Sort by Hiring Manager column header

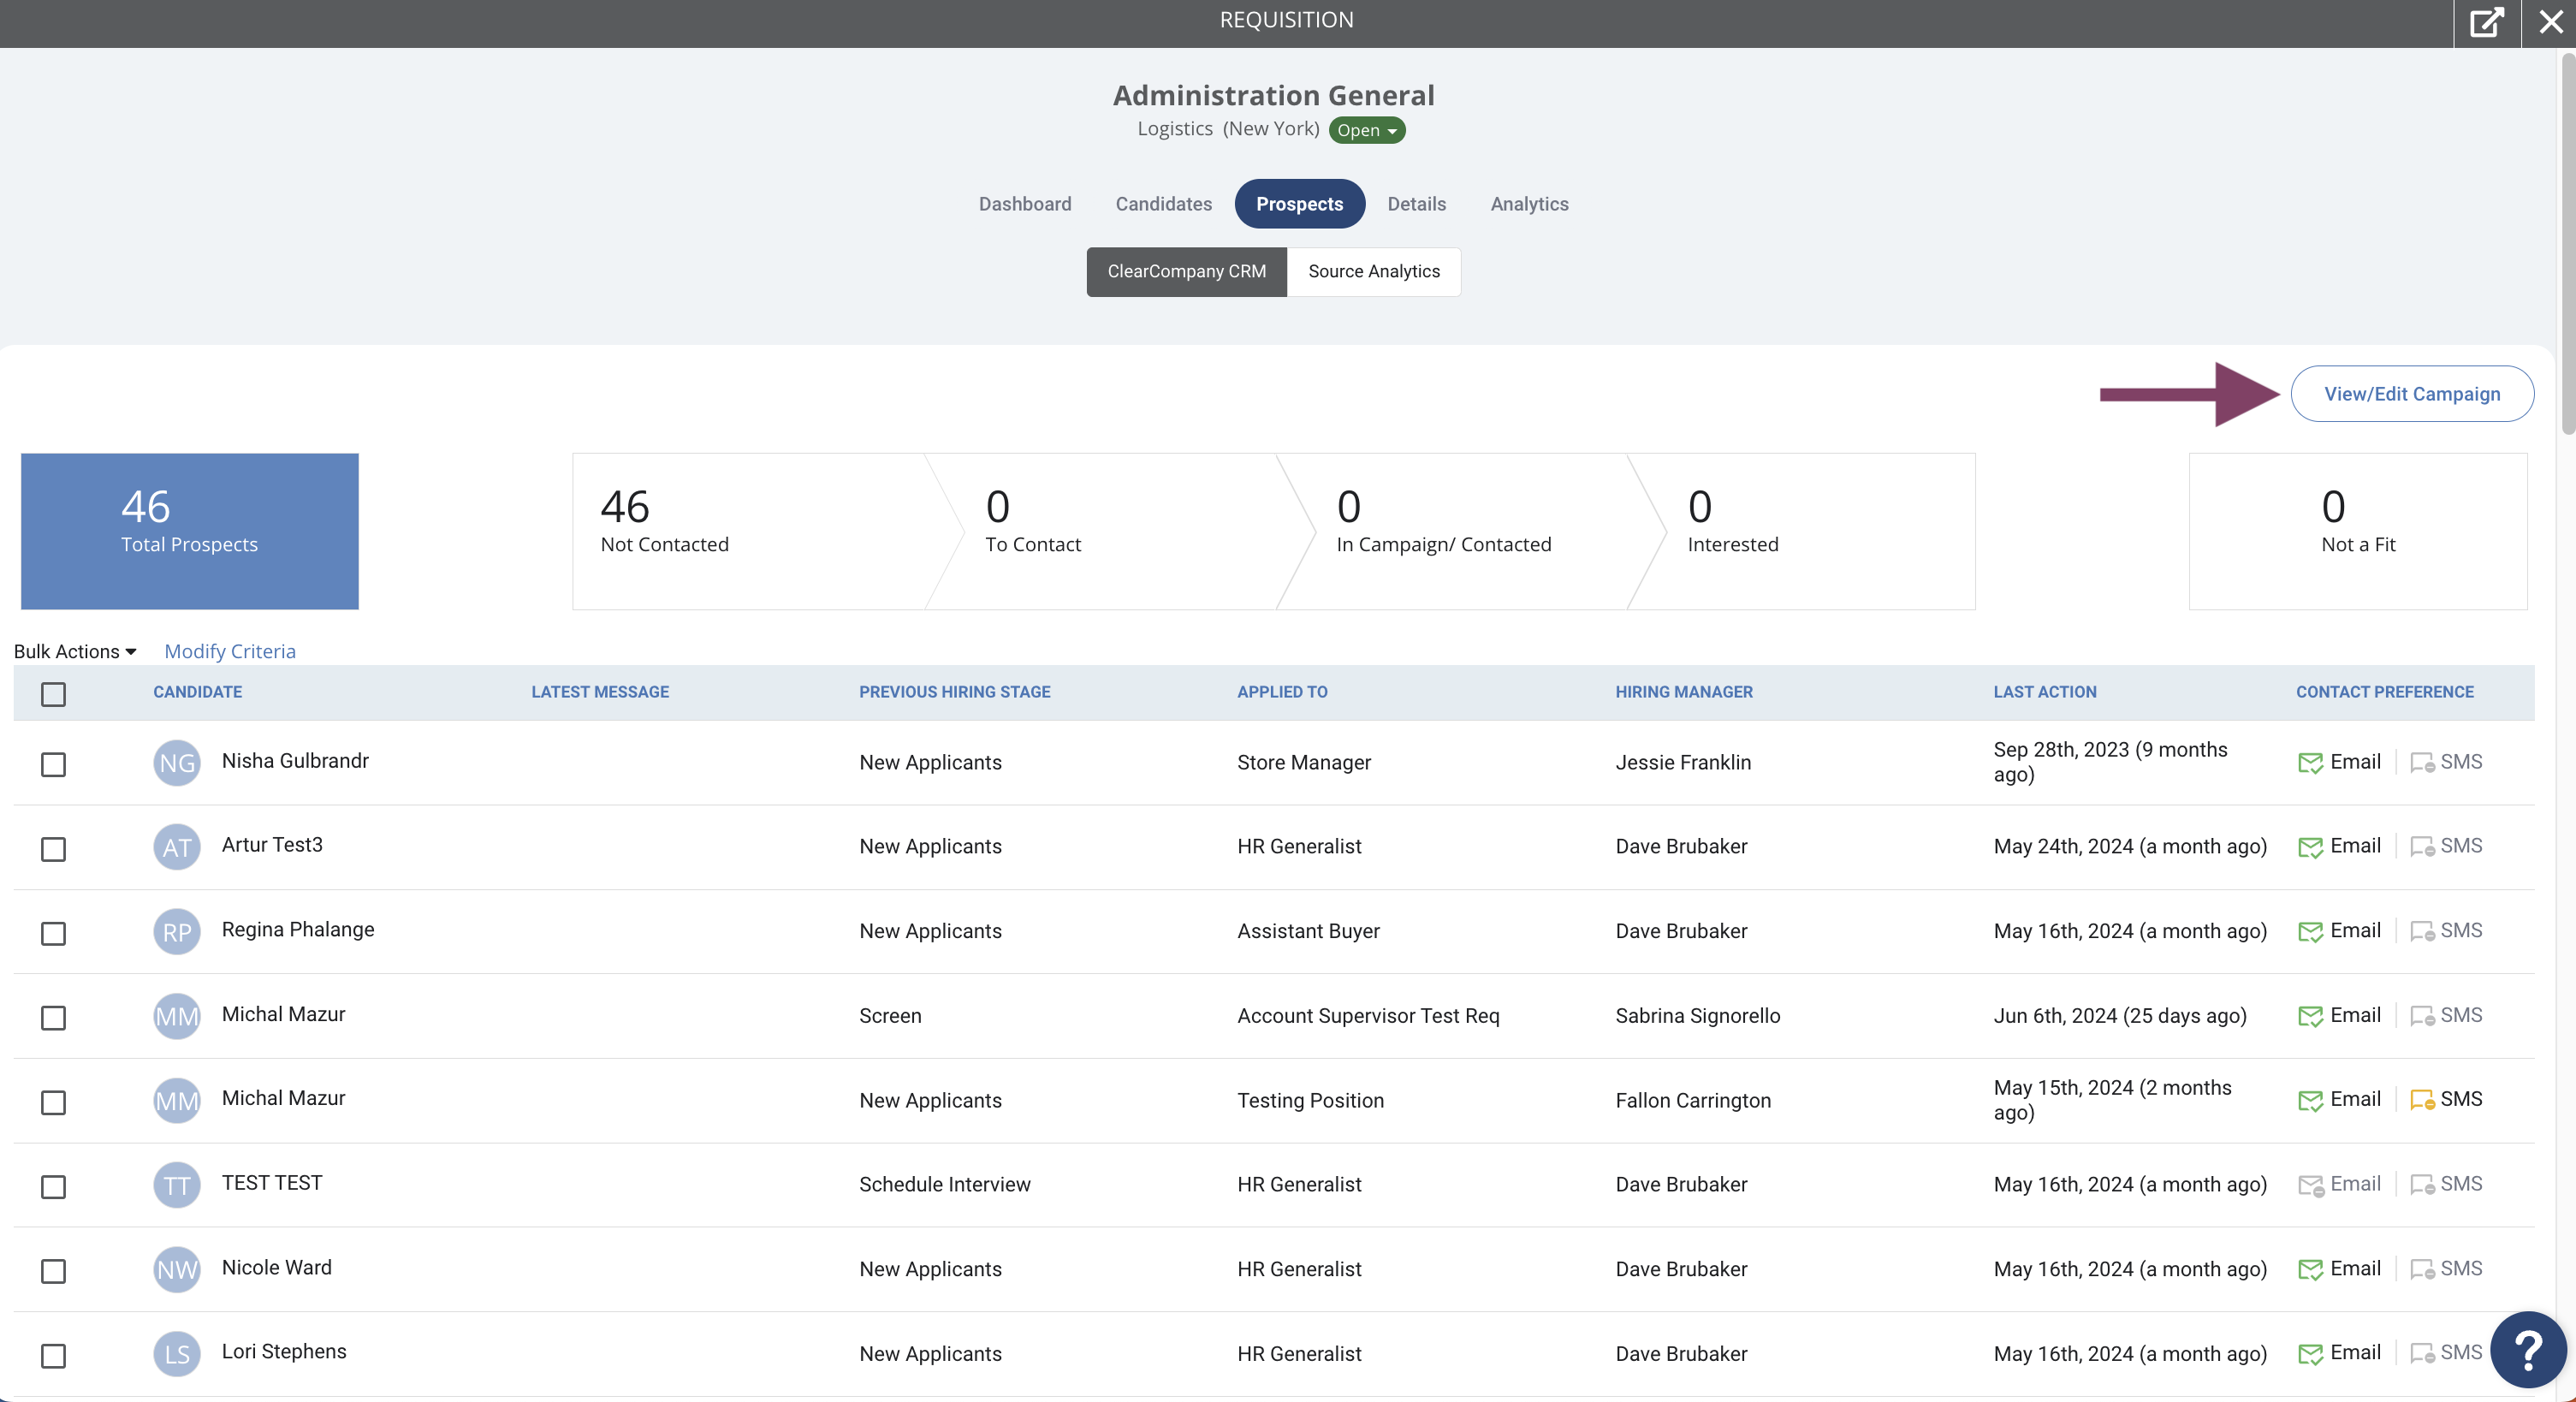click(x=1684, y=692)
